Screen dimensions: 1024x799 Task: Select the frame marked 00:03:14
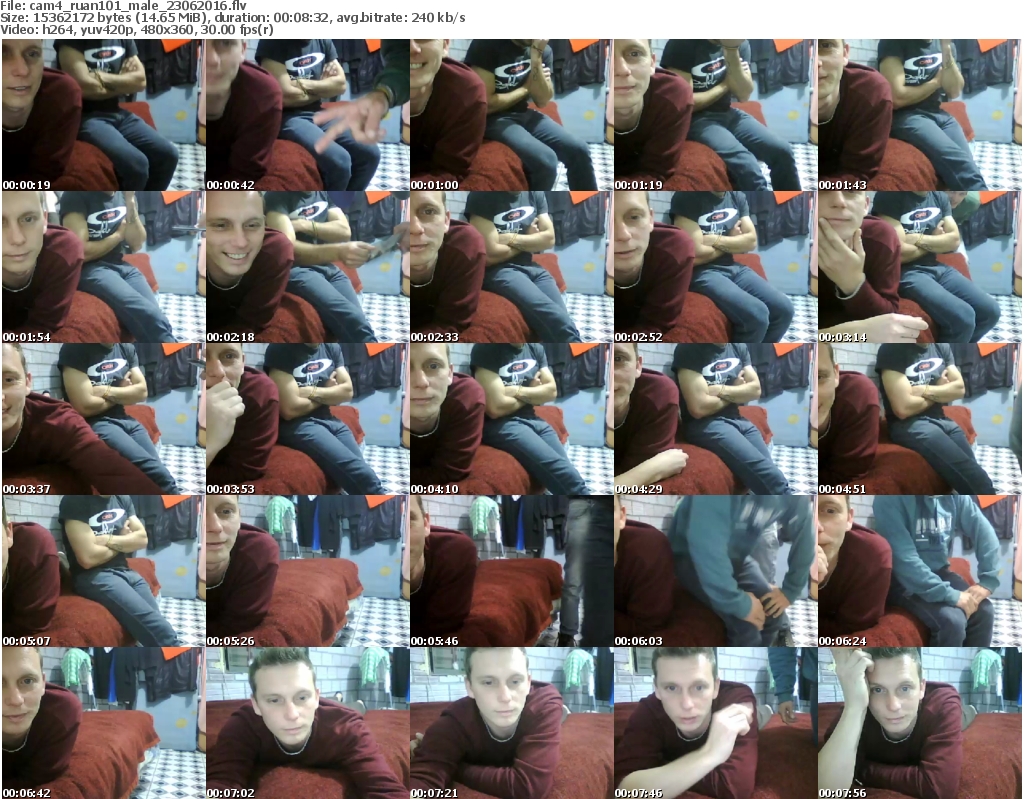pyautogui.click(x=919, y=267)
